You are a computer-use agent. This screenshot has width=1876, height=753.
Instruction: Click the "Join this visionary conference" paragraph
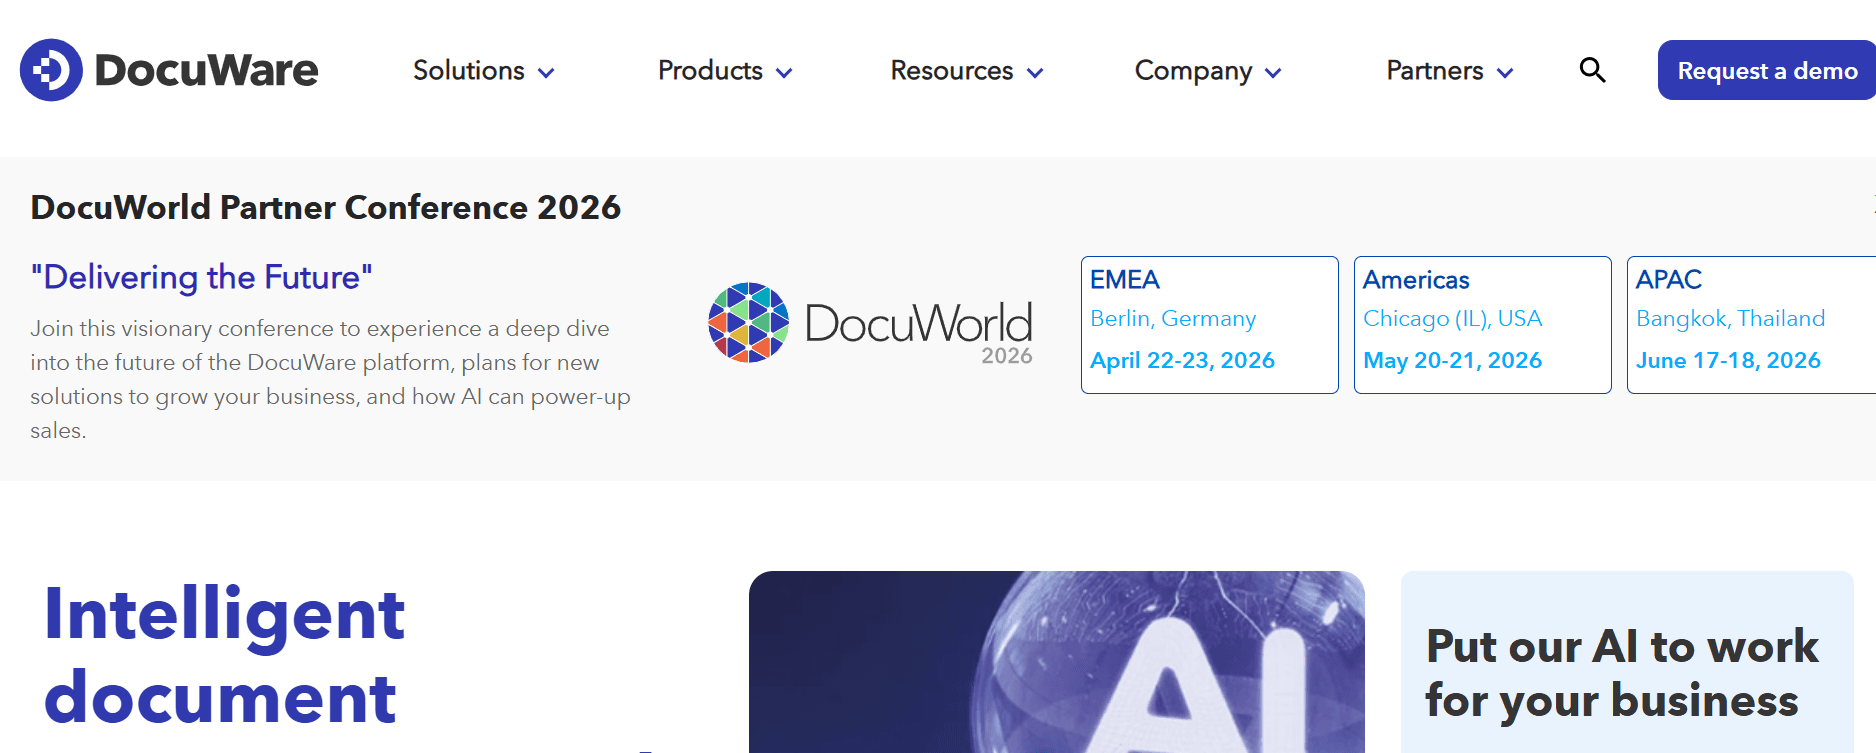click(330, 379)
